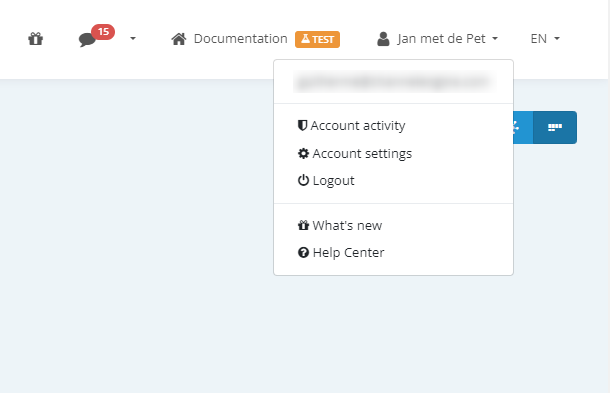Click the user silhouette icon
Image resolution: width=610 pixels, height=393 pixels.
coord(383,39)
